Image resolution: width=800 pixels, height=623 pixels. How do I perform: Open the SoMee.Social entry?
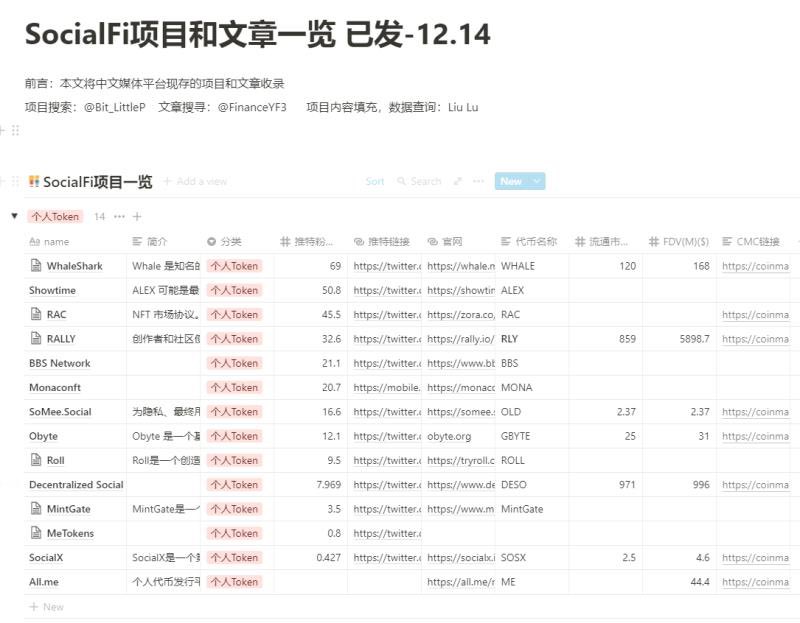tap(60, 412)
